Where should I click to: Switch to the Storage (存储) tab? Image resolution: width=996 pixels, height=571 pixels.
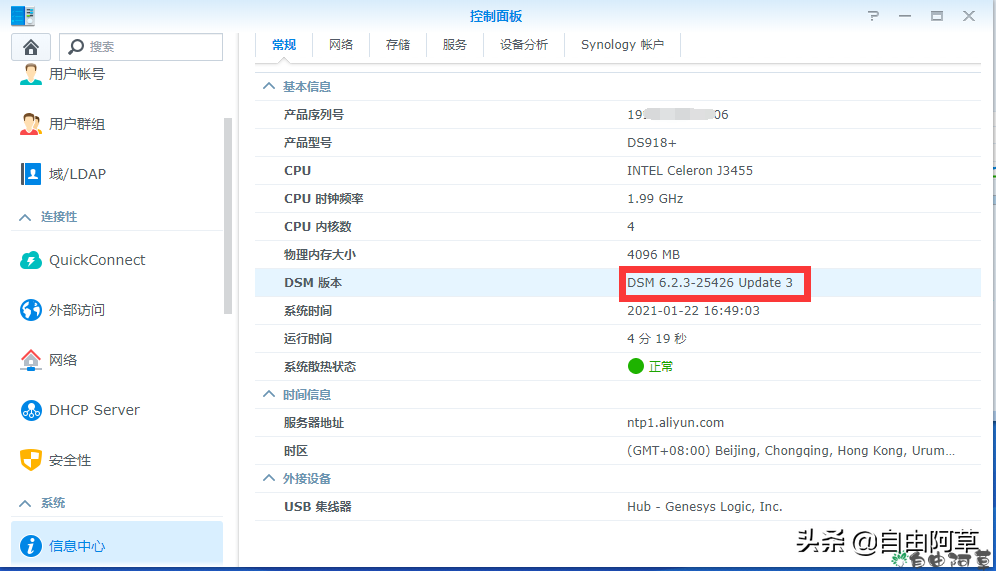pos(398,45)
